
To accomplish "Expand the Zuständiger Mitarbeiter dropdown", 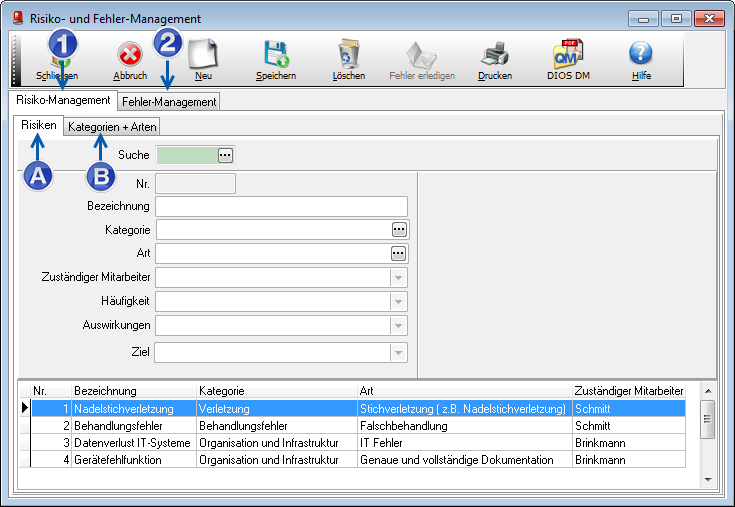I will [x=398, y=278].
